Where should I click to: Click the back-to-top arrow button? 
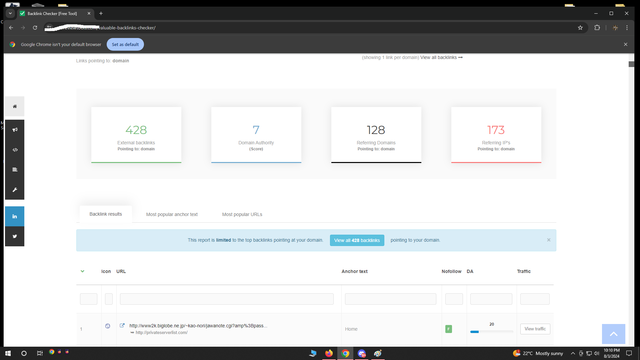pyautogui.click(x=613, y=334)
